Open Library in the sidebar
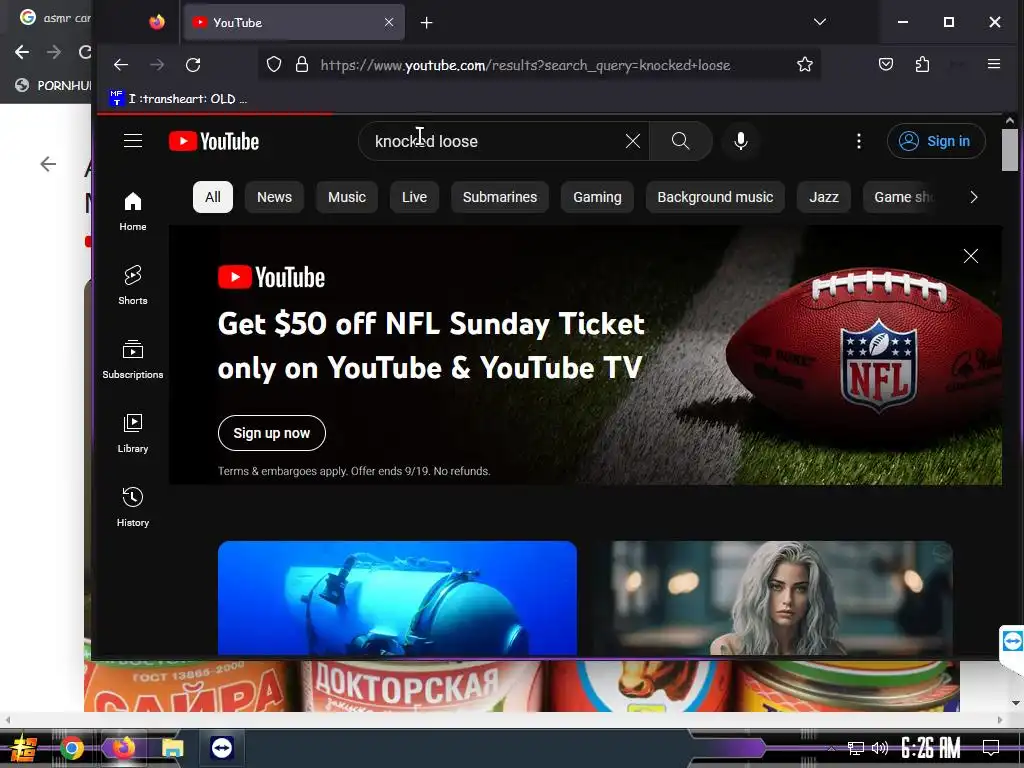This screenshot has width=1024, height=768. 133,434
